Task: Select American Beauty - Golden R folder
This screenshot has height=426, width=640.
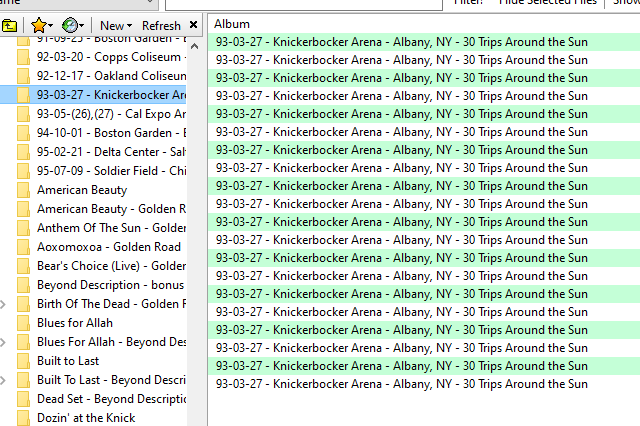Action: coord(111,209)
